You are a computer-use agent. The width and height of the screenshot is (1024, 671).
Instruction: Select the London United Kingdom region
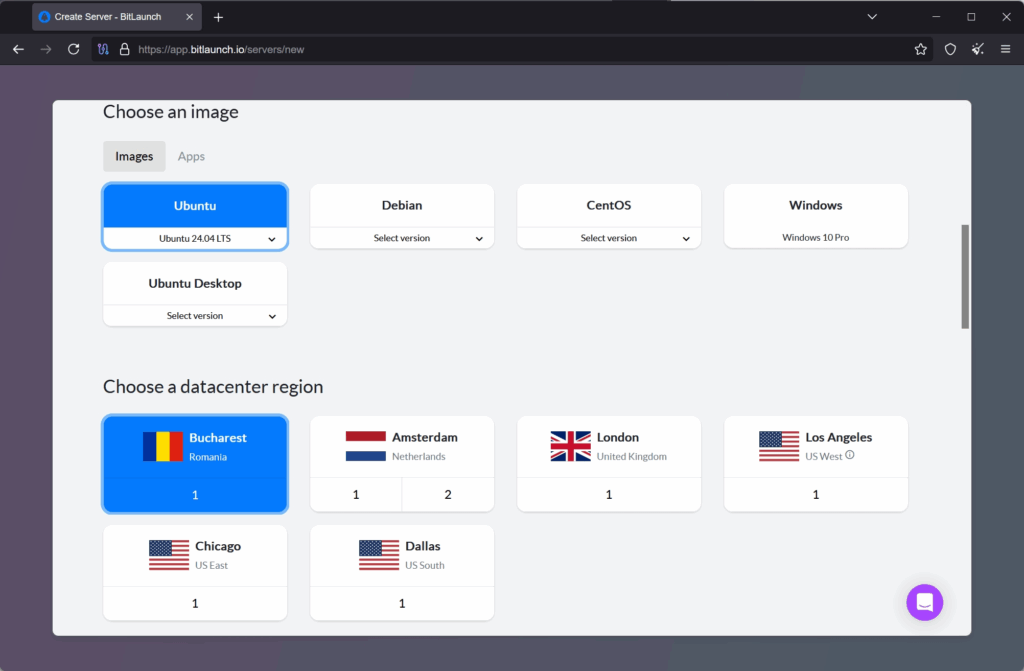[x=609, y=446]
